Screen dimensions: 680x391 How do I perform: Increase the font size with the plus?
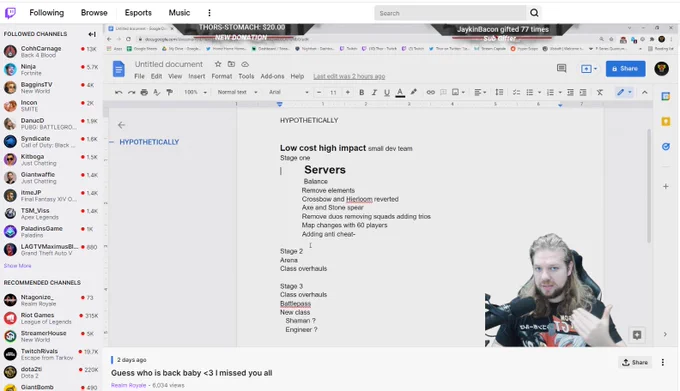pos(347,92)
